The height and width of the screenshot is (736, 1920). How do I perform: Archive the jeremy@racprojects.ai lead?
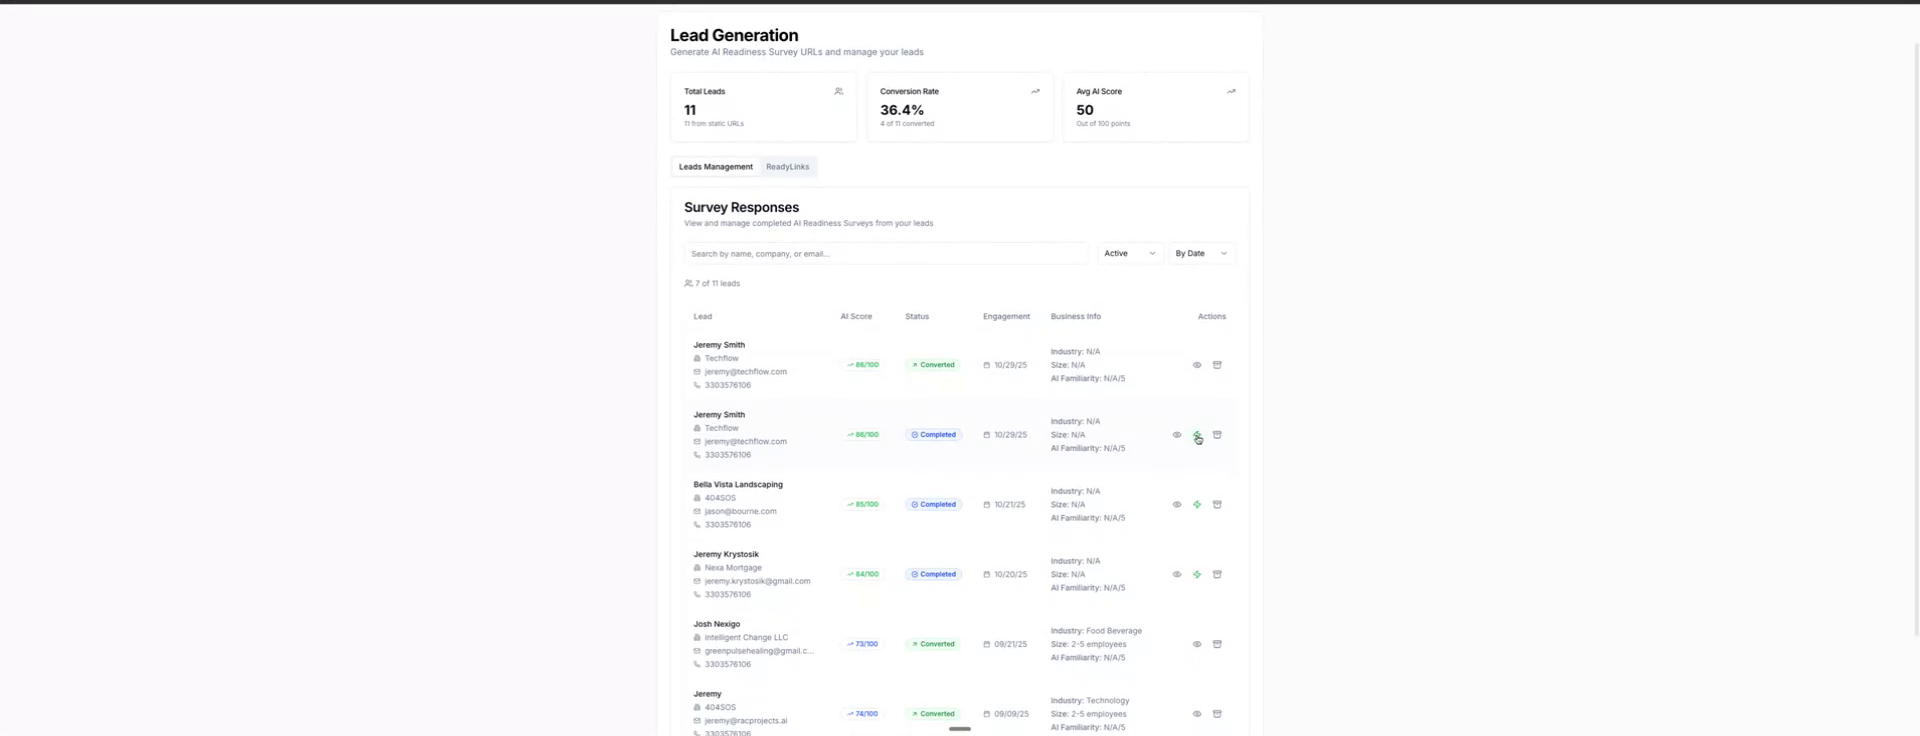point(1217,714)
